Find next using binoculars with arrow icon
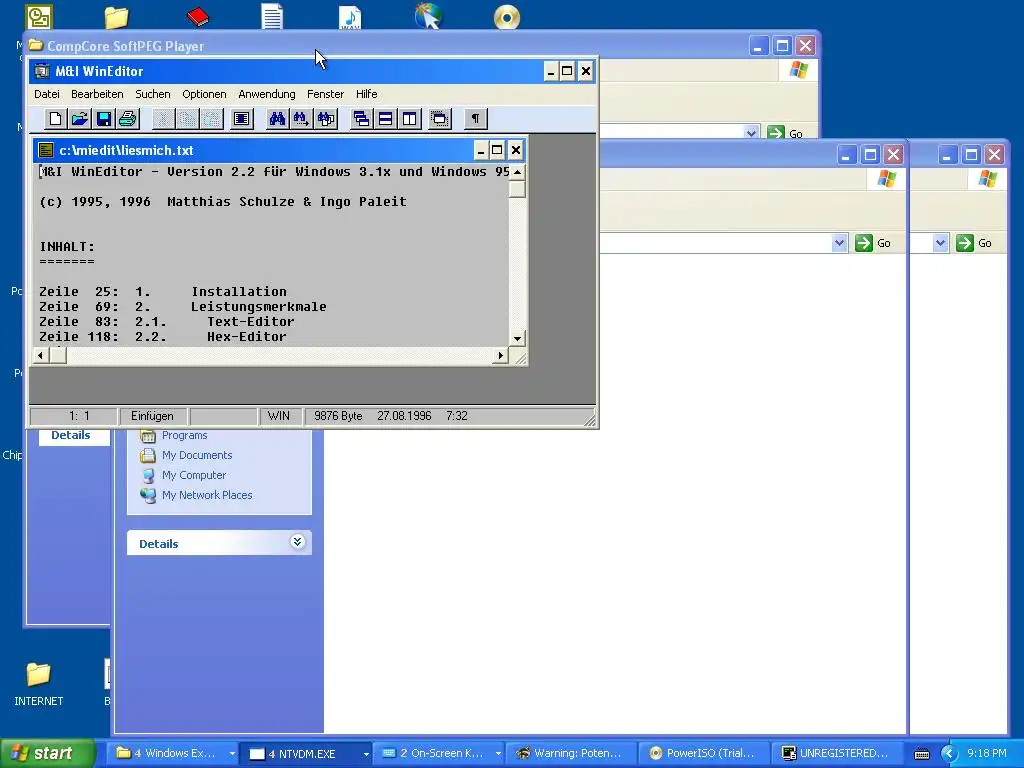The height and width of the screenshot is (768, 1024). point(301,119)
